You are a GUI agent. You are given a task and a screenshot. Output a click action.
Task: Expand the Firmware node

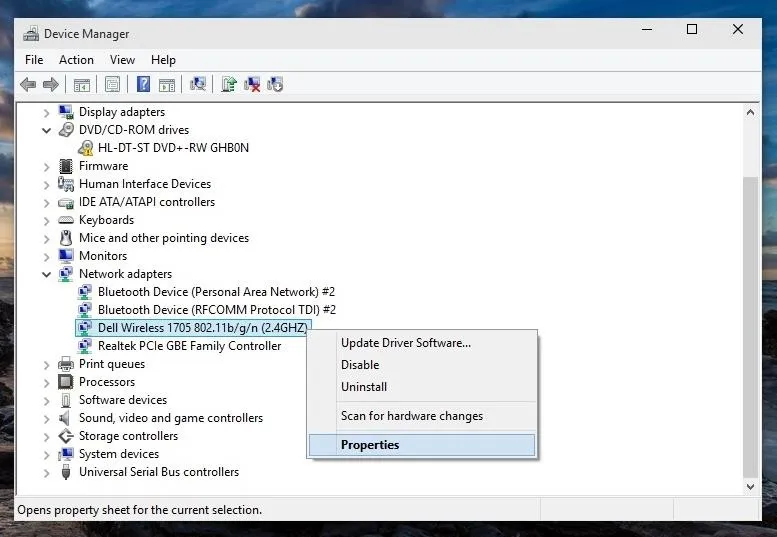coord(47,167)
